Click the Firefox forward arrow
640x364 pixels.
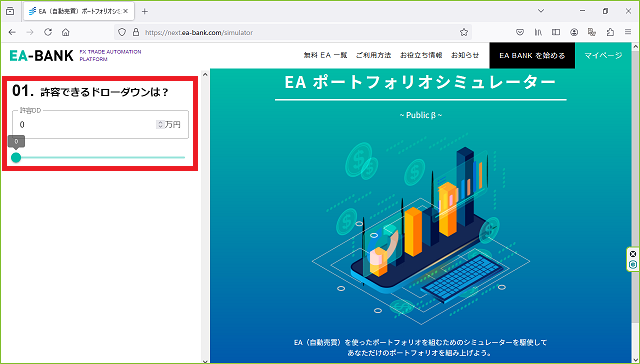pos(30,32)
